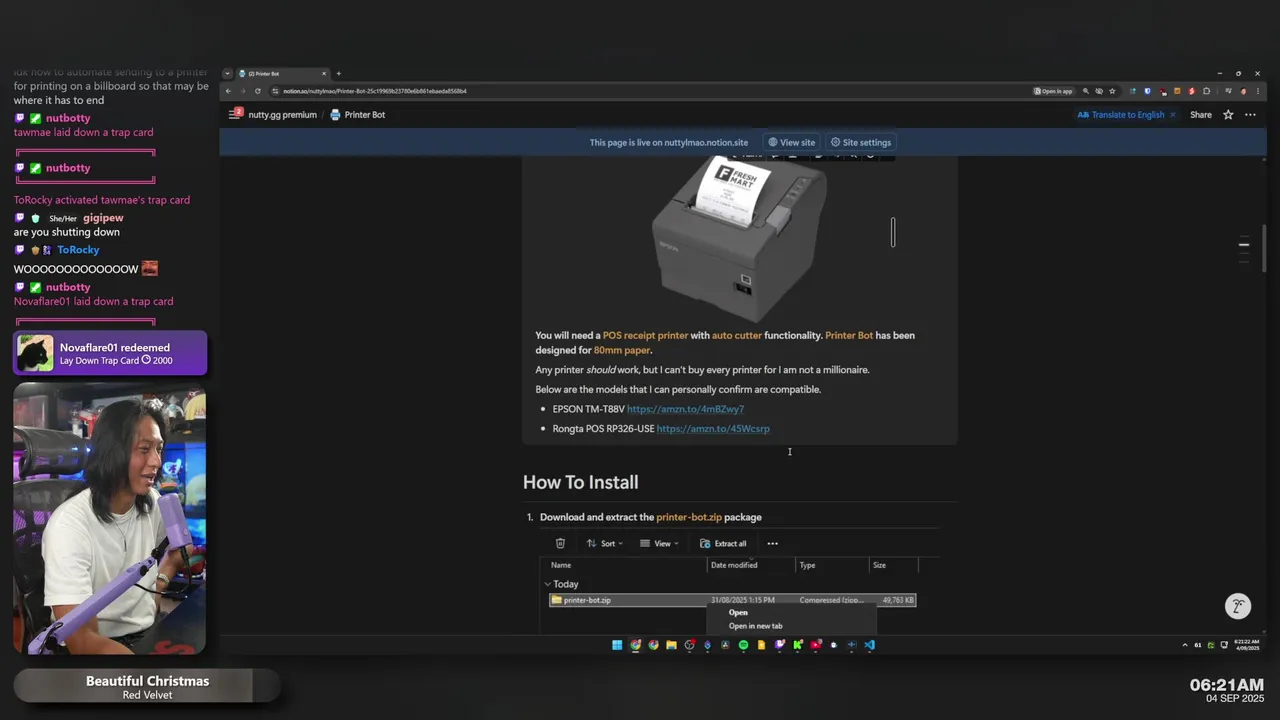Click ToRocky username in chat
The image size is (1280, 720).
(x=78, y=250)
